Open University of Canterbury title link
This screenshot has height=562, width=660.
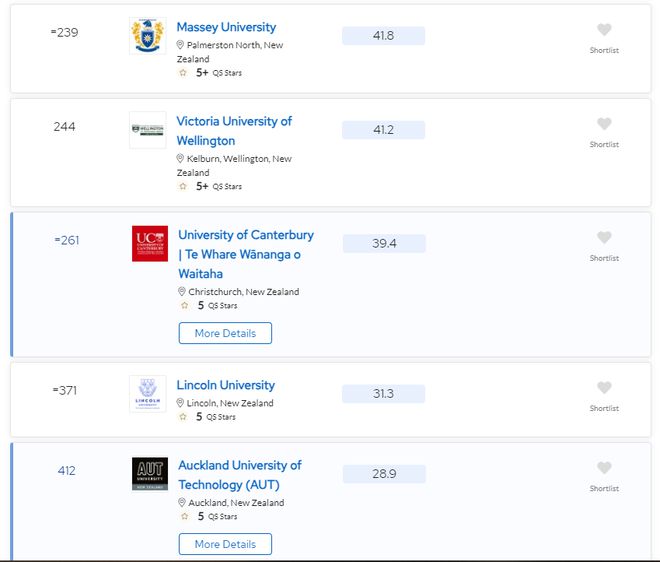tap(246, 254)
